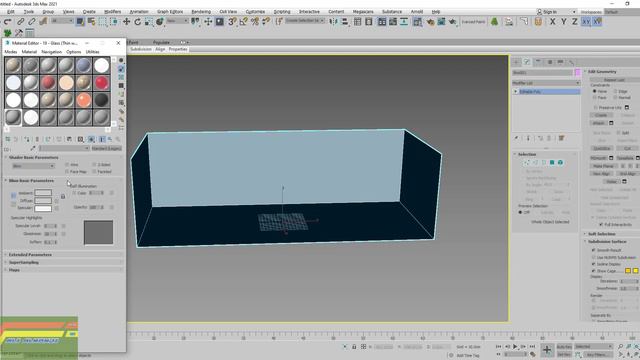Click the Unlink Selection icon
The width and height of the screenshot is (640, 360).
click(31, 21)
